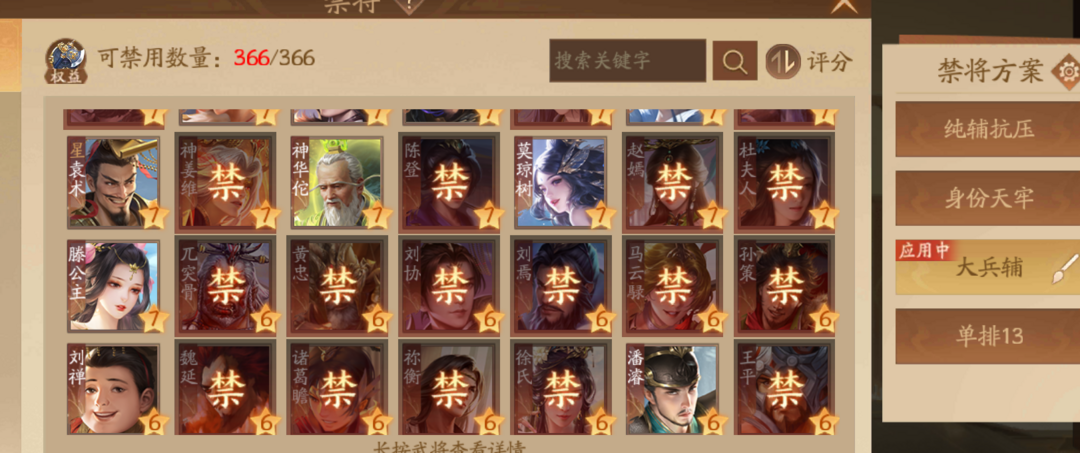Unban the 神姜维 hero card
Viewport: 1080px width, 453px height.
click(225, 182)
